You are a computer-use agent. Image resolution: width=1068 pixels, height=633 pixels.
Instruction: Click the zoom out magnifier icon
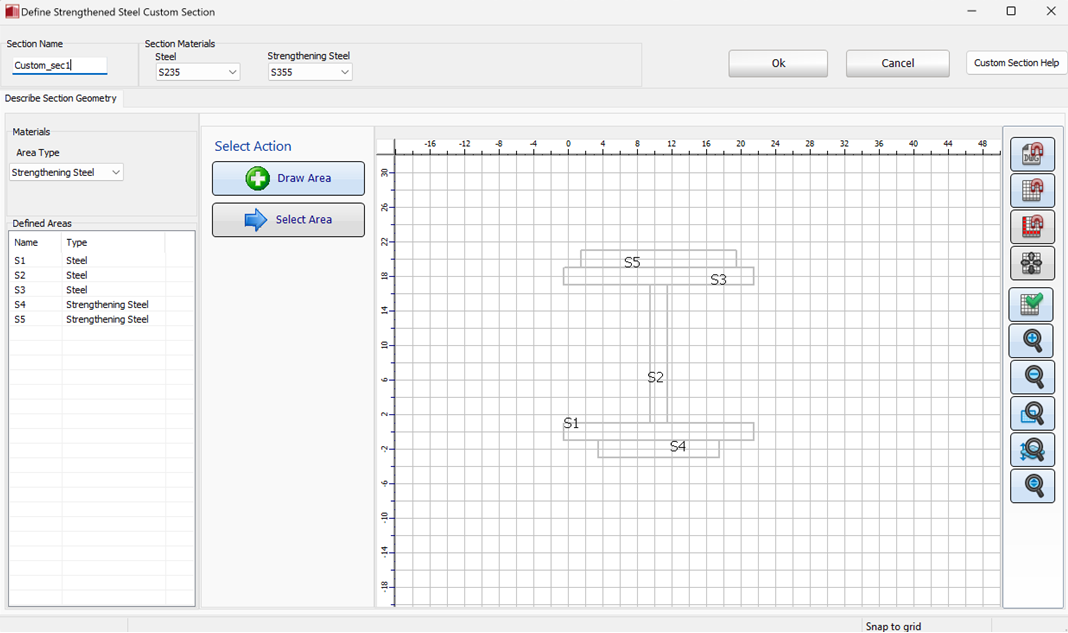[x=1032, y=377]
